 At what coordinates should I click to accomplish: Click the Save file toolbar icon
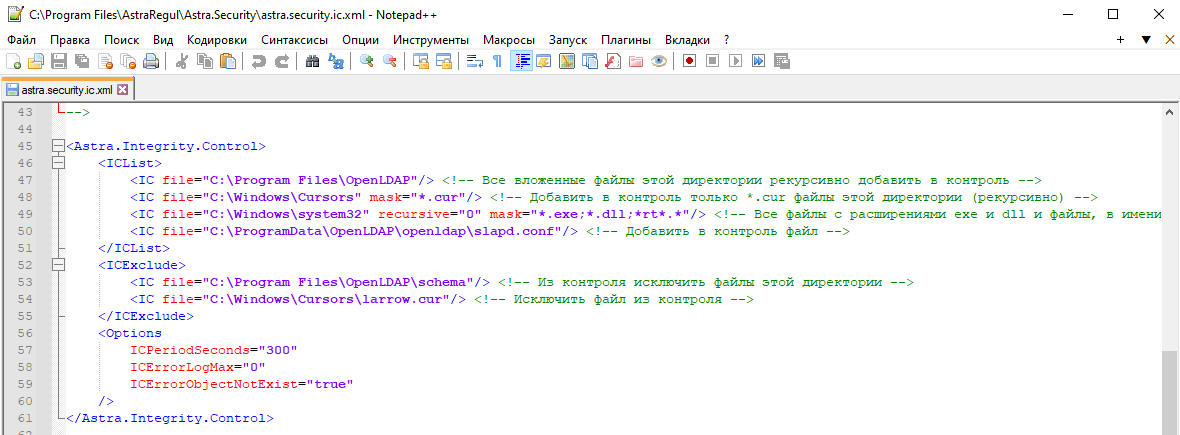pyautogui.click(x=58, y=61)
